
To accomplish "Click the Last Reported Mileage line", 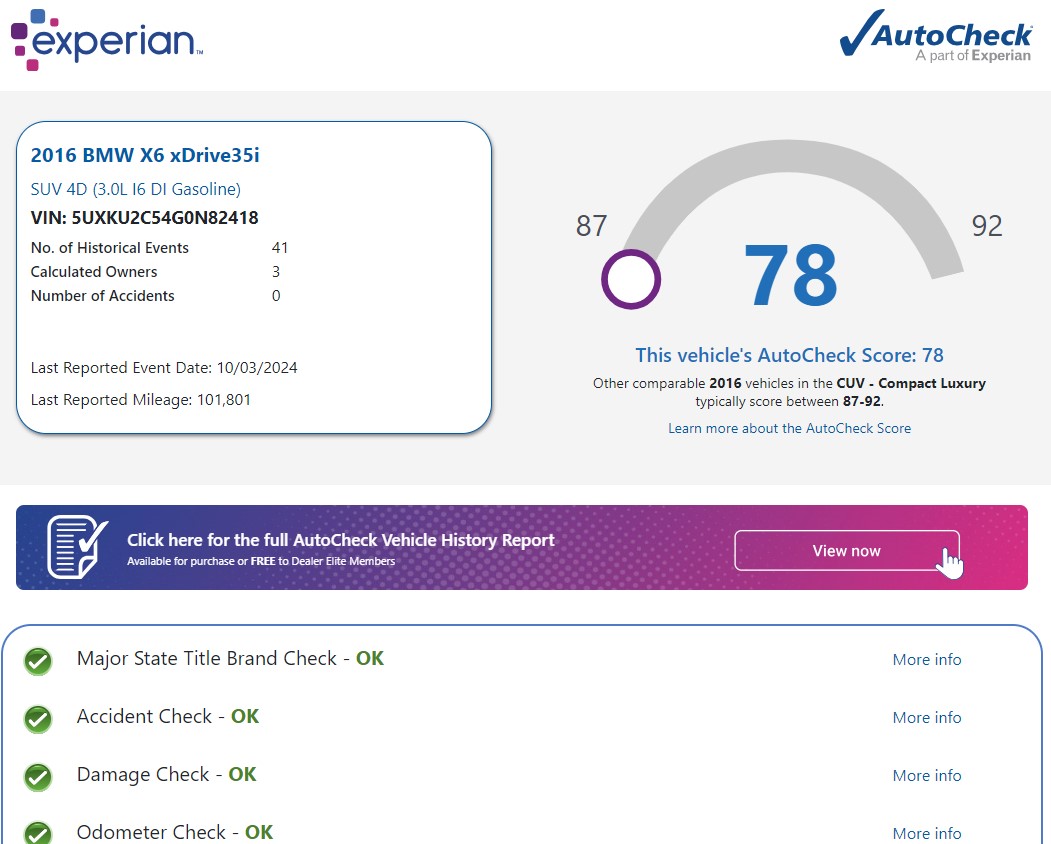I will (141, 400).
